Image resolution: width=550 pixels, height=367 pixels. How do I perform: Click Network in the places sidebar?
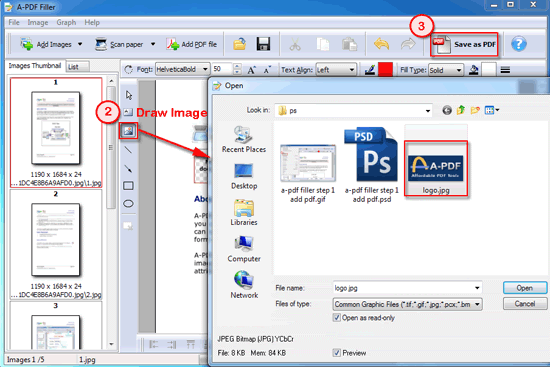click(x=244, y=285)
